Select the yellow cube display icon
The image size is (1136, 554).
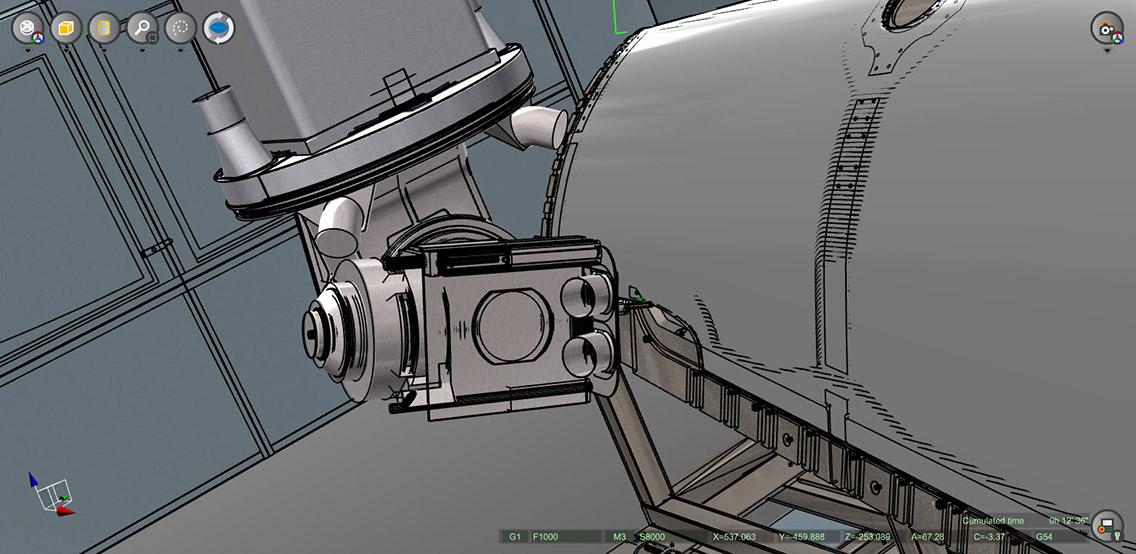(65, 28)
